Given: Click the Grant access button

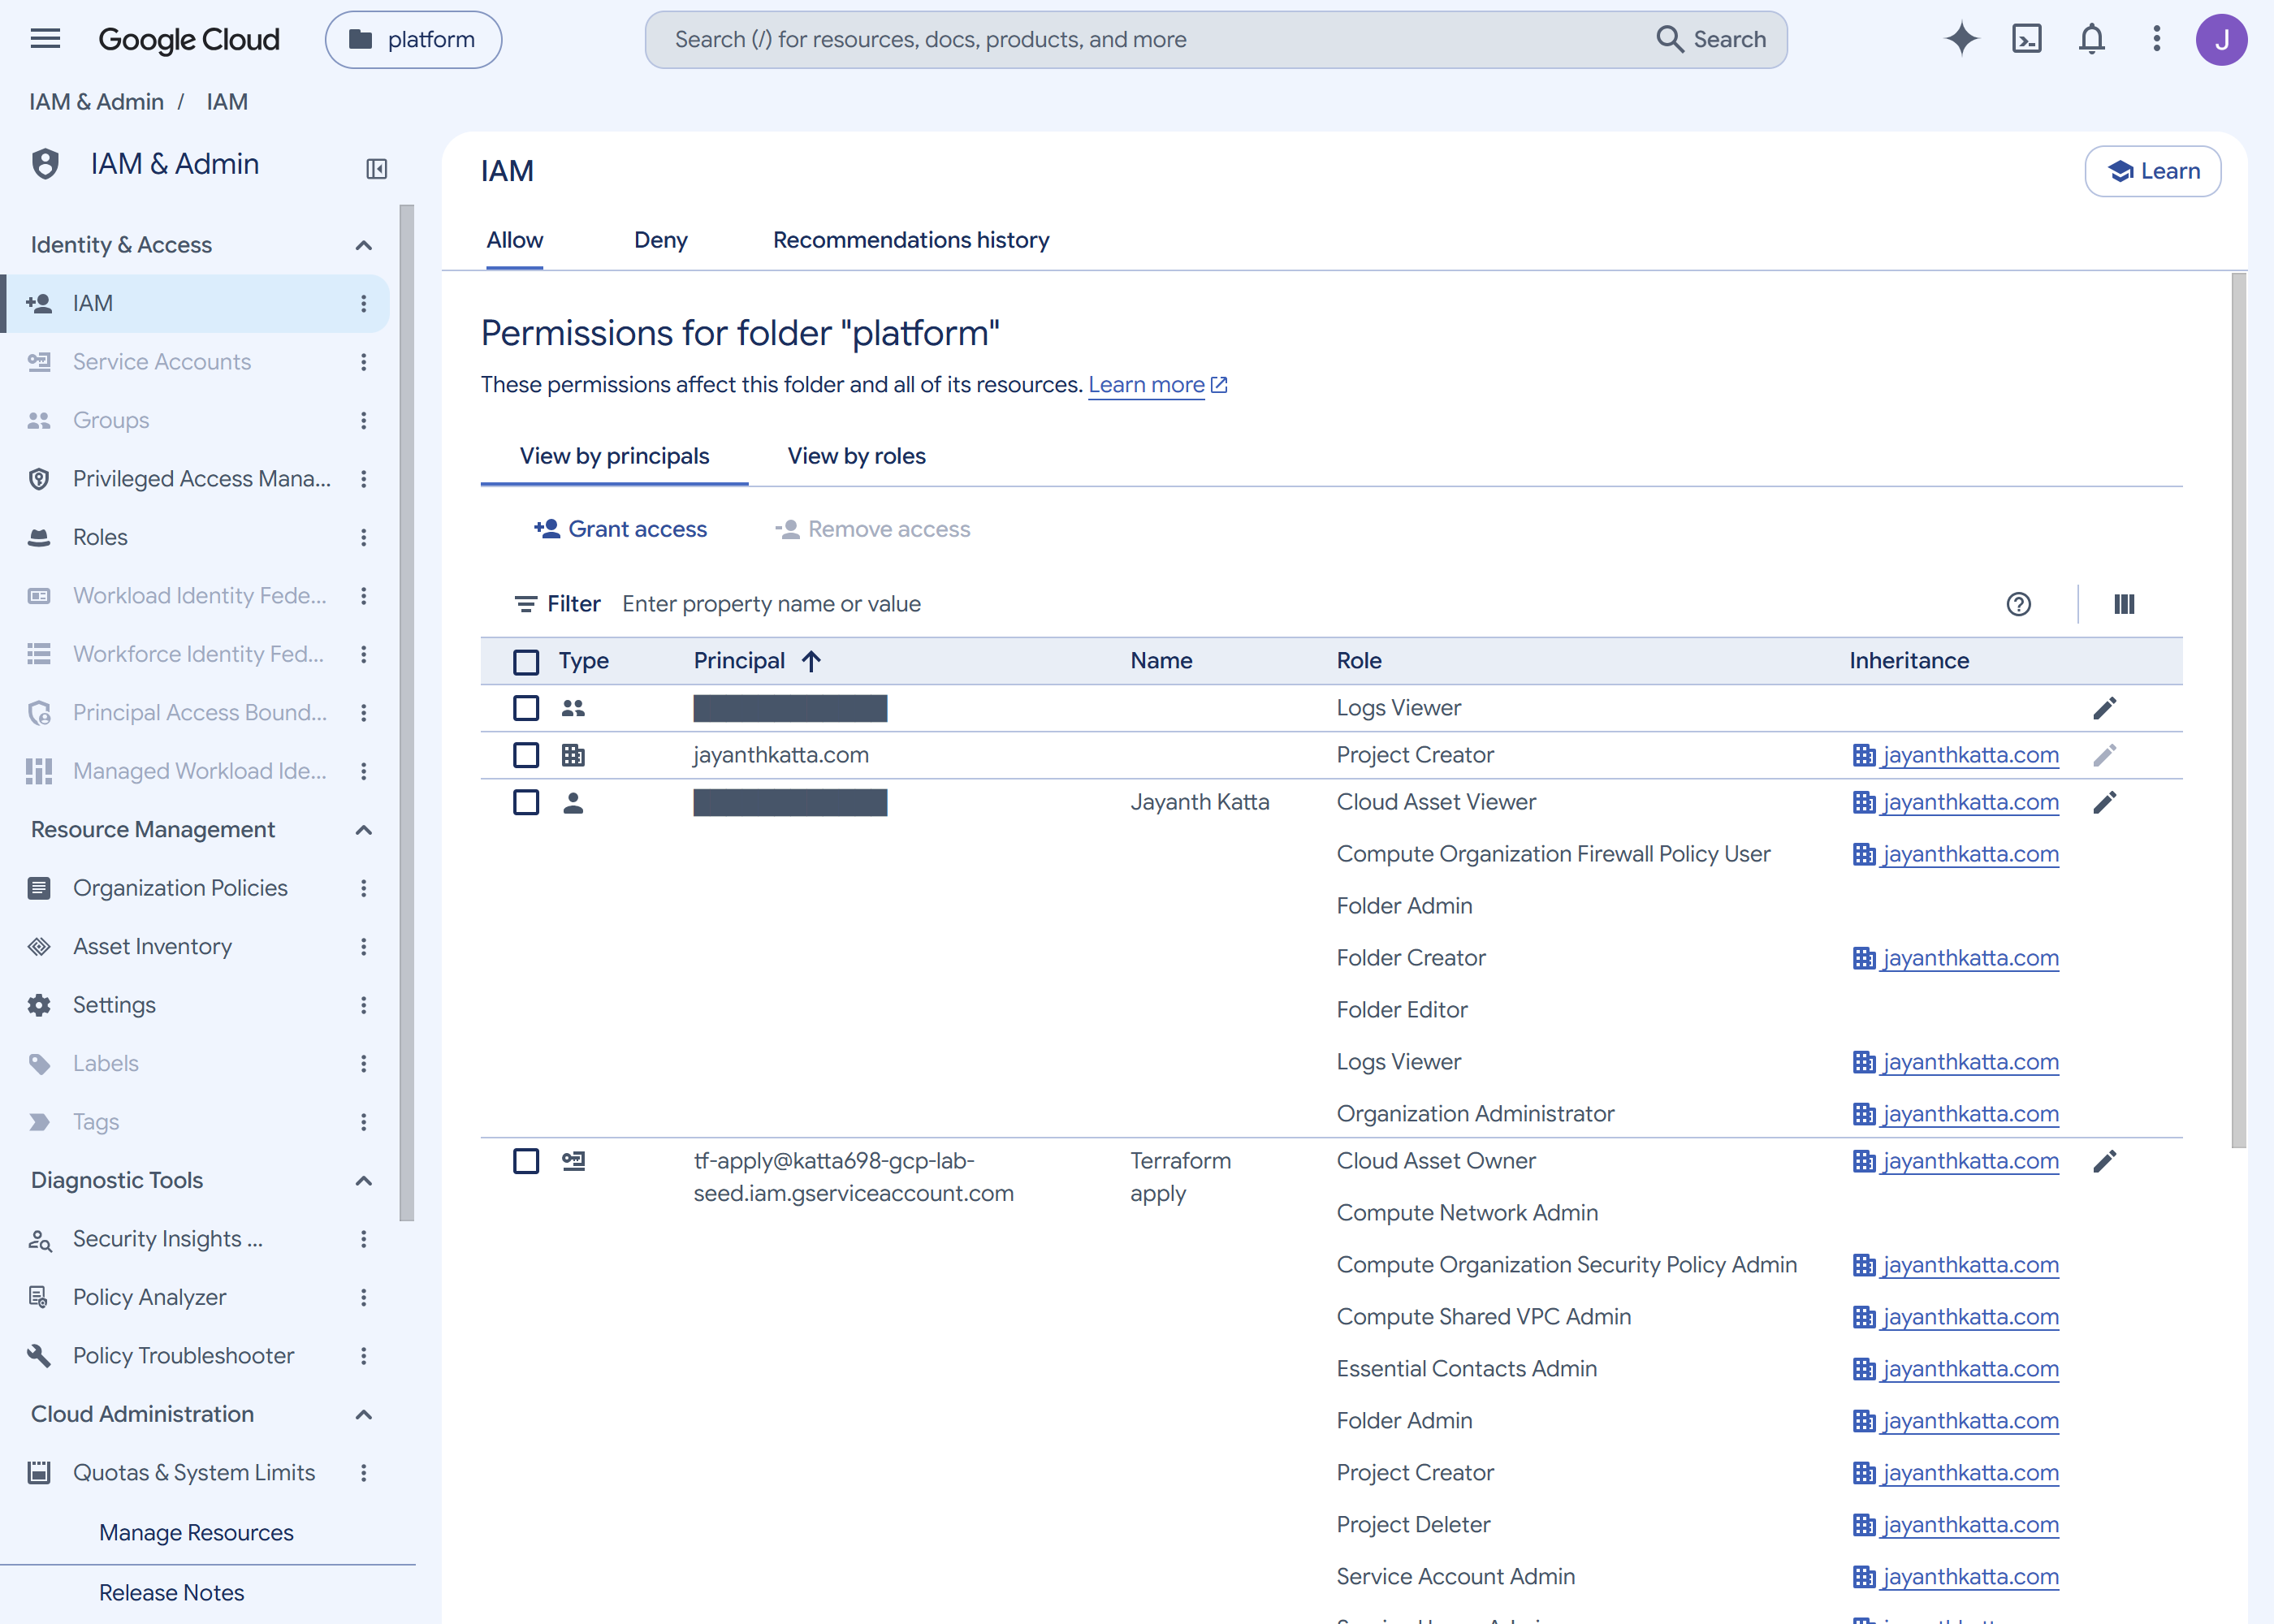Looking at the screenshot, I should [620, 529].
